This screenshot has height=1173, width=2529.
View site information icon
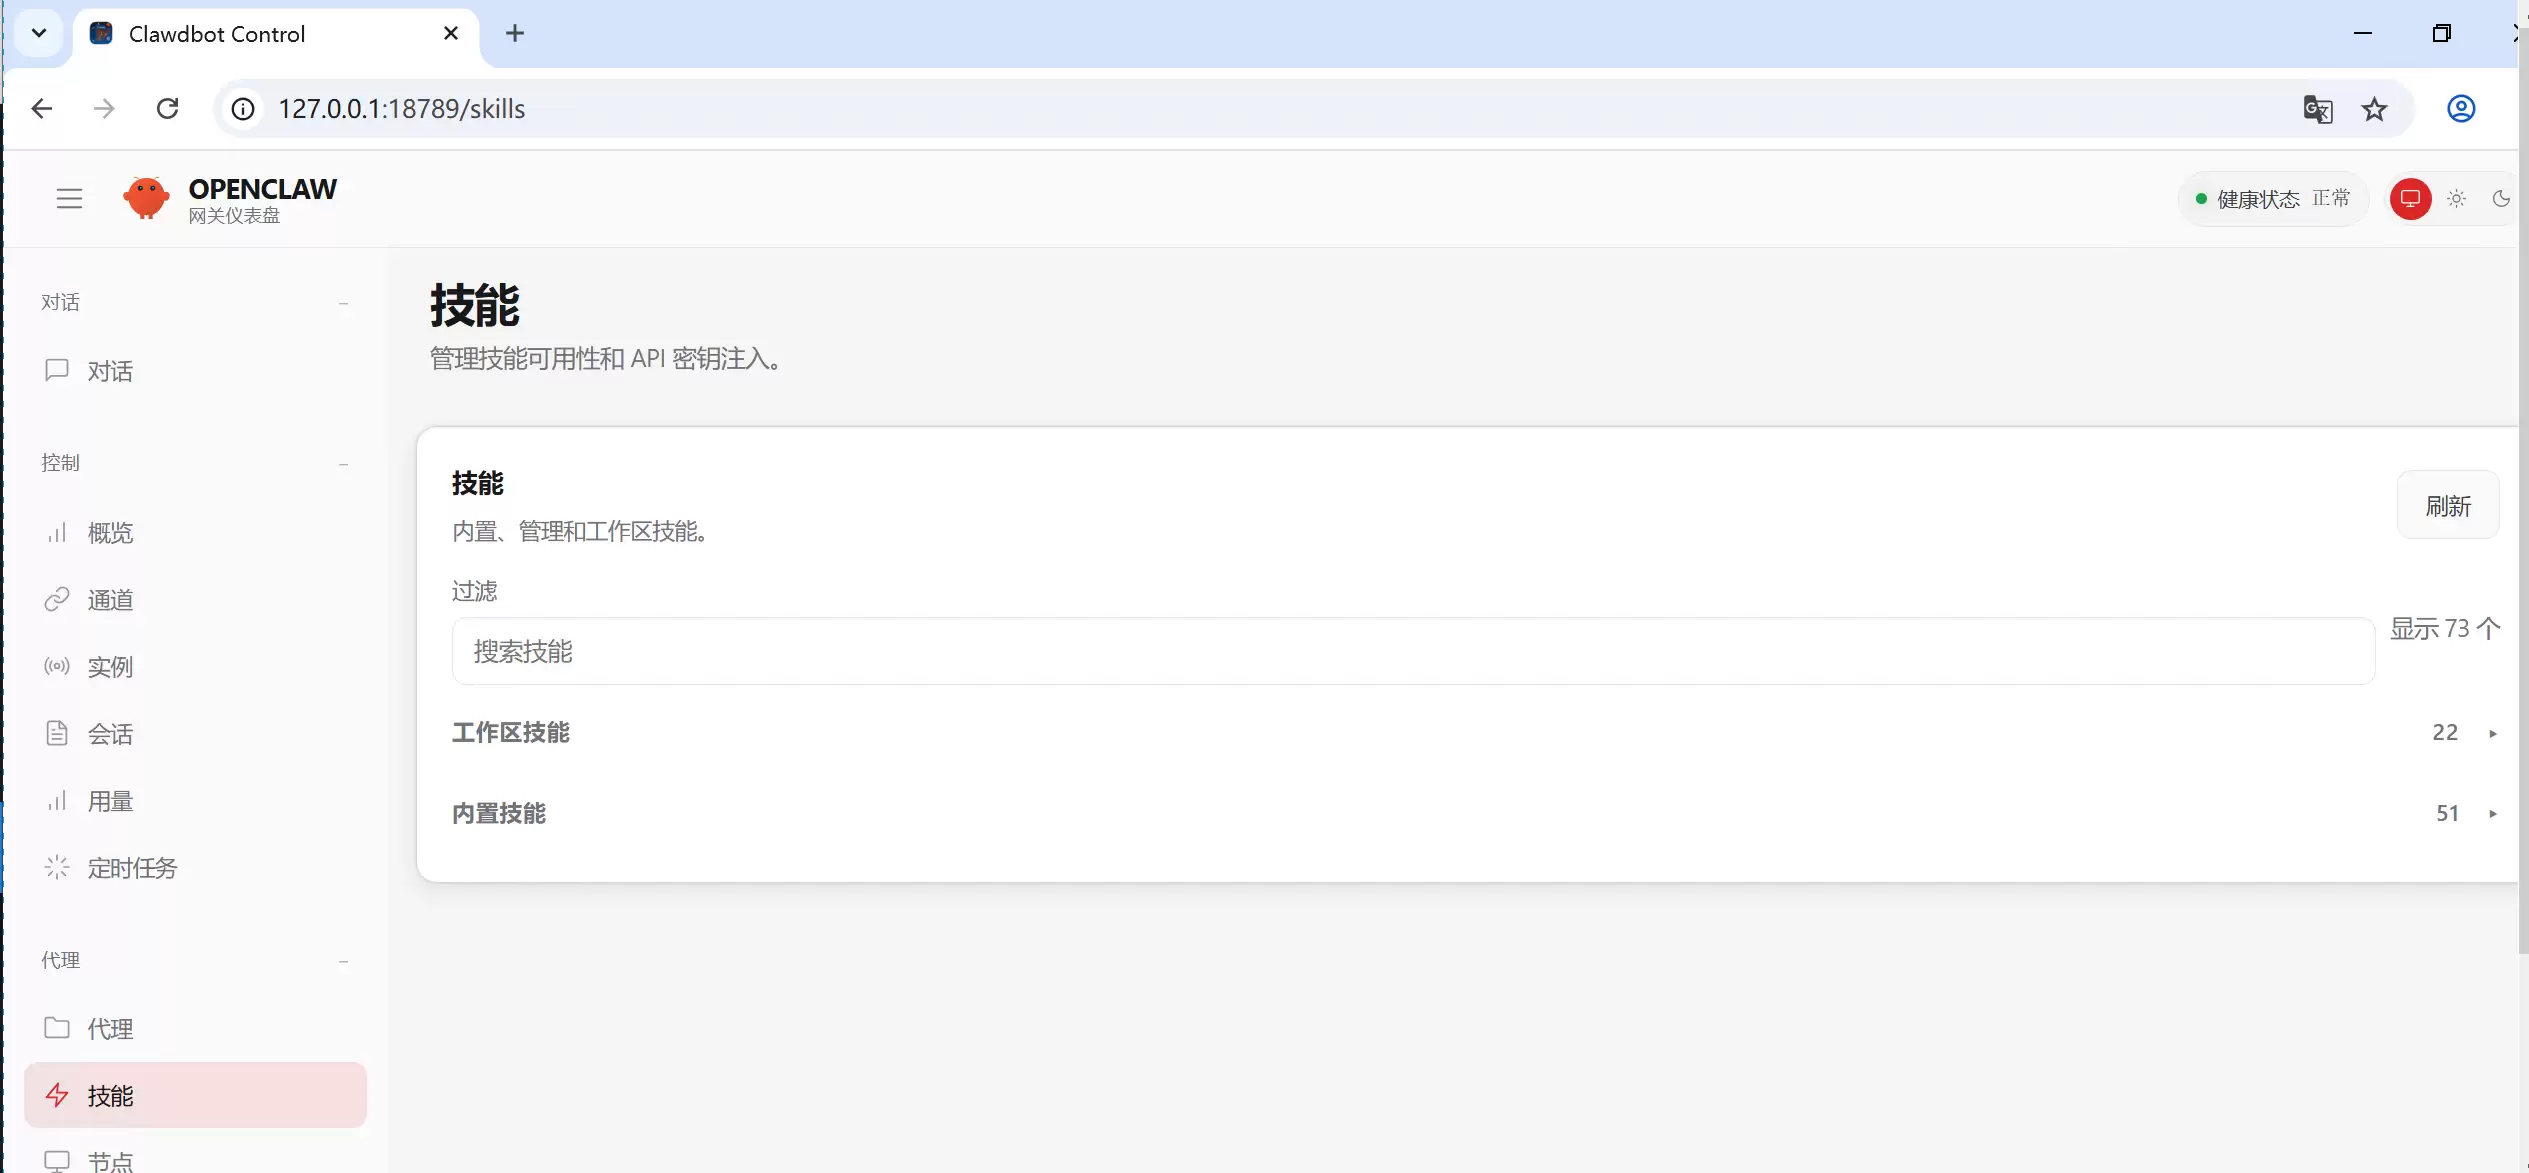coord(243,109)
